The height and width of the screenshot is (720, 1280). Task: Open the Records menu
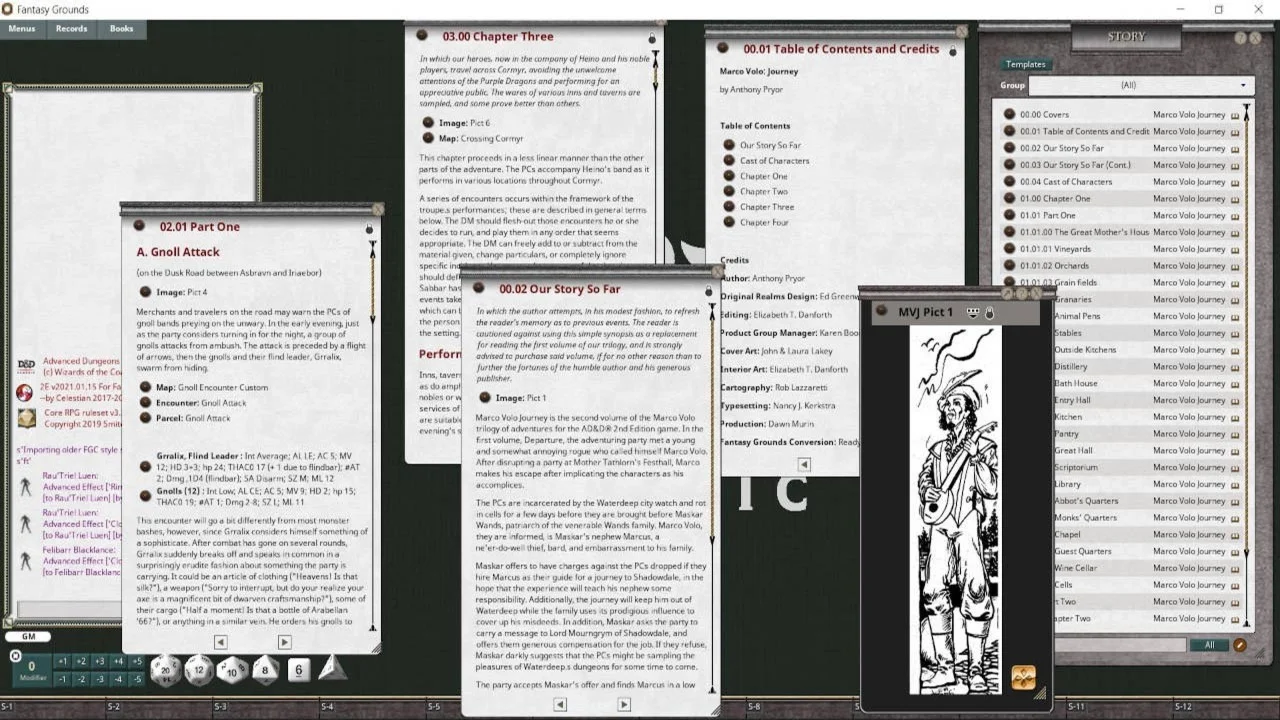coord(71,29)
